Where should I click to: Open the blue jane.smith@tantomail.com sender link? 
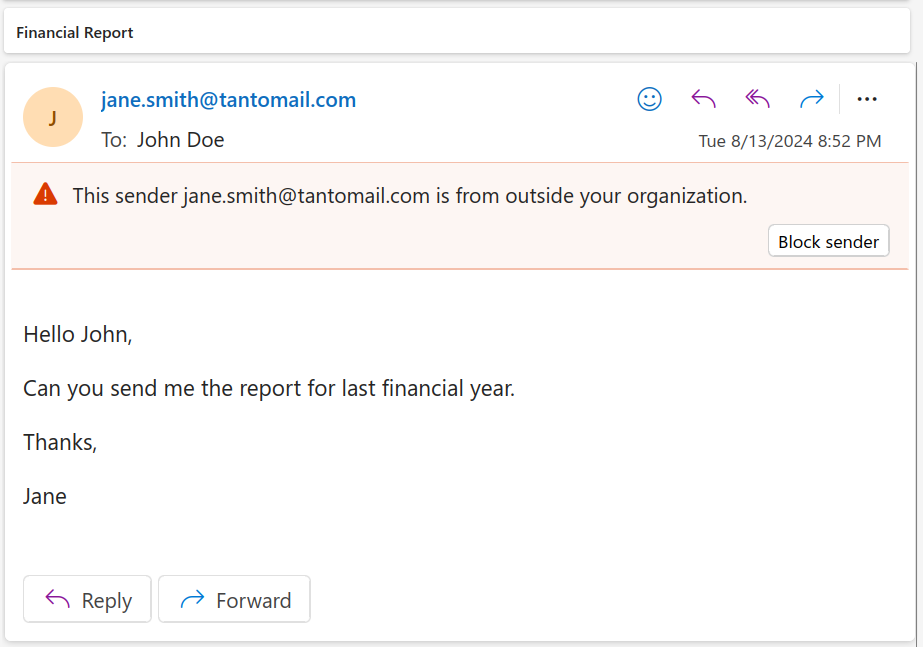(228, 100)
